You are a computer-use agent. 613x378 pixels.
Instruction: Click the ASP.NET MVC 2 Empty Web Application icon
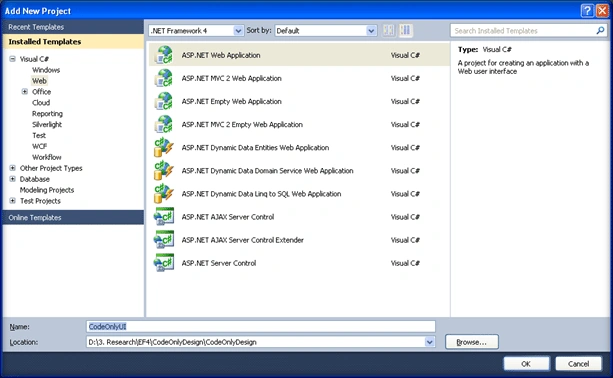click(x=164, y=124)
